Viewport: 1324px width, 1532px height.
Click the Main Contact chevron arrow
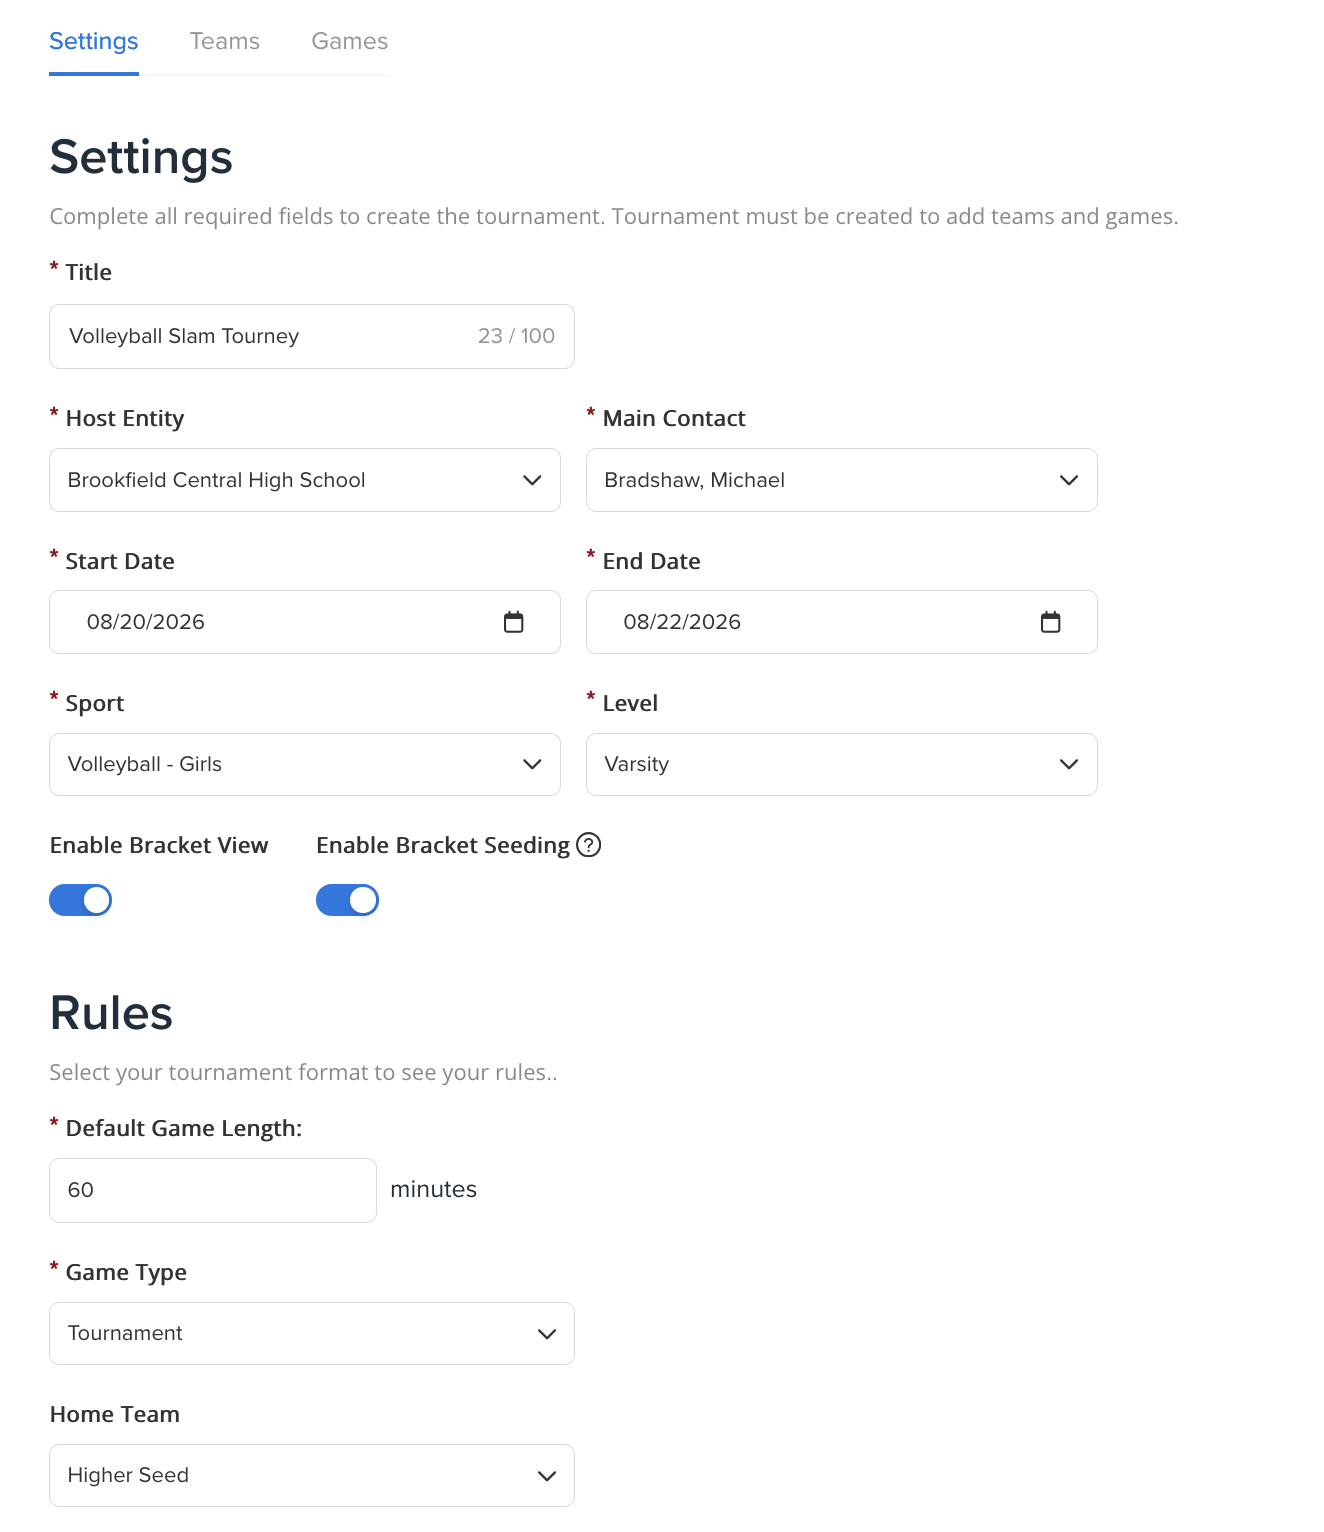pos(1069,480)
